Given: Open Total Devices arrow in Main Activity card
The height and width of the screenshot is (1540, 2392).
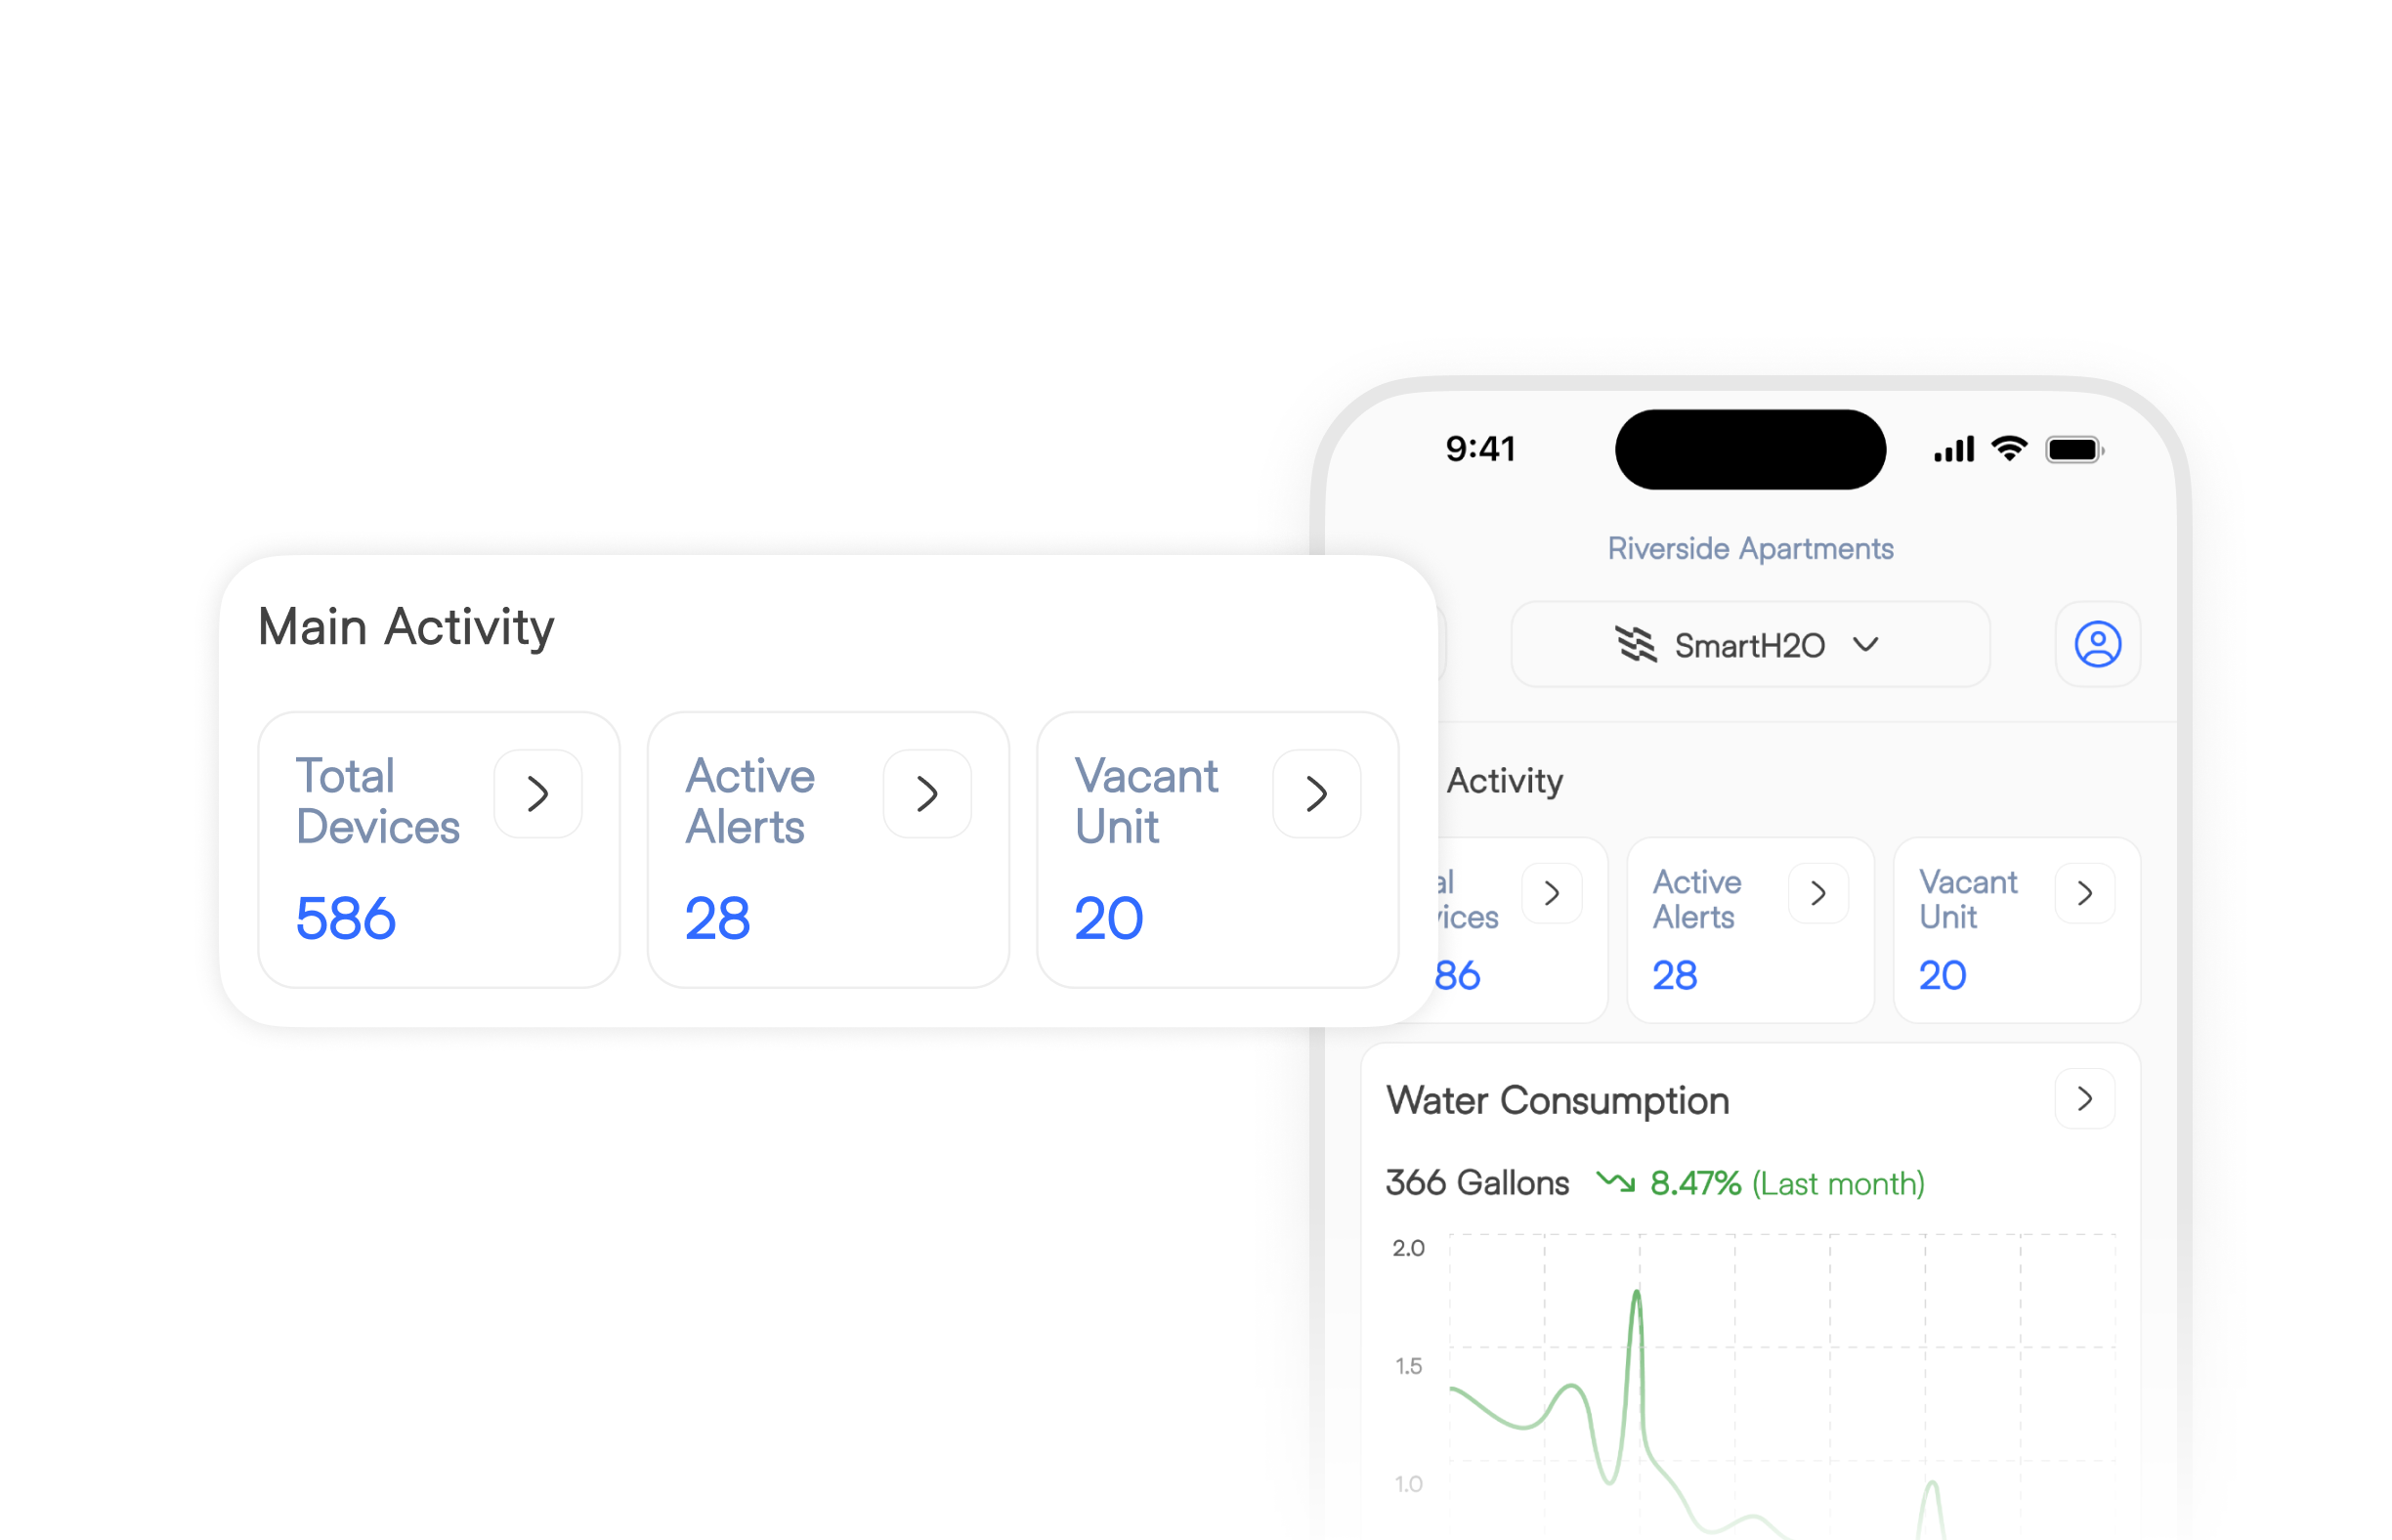Looking at the screenshot, I should click(537, 793).
